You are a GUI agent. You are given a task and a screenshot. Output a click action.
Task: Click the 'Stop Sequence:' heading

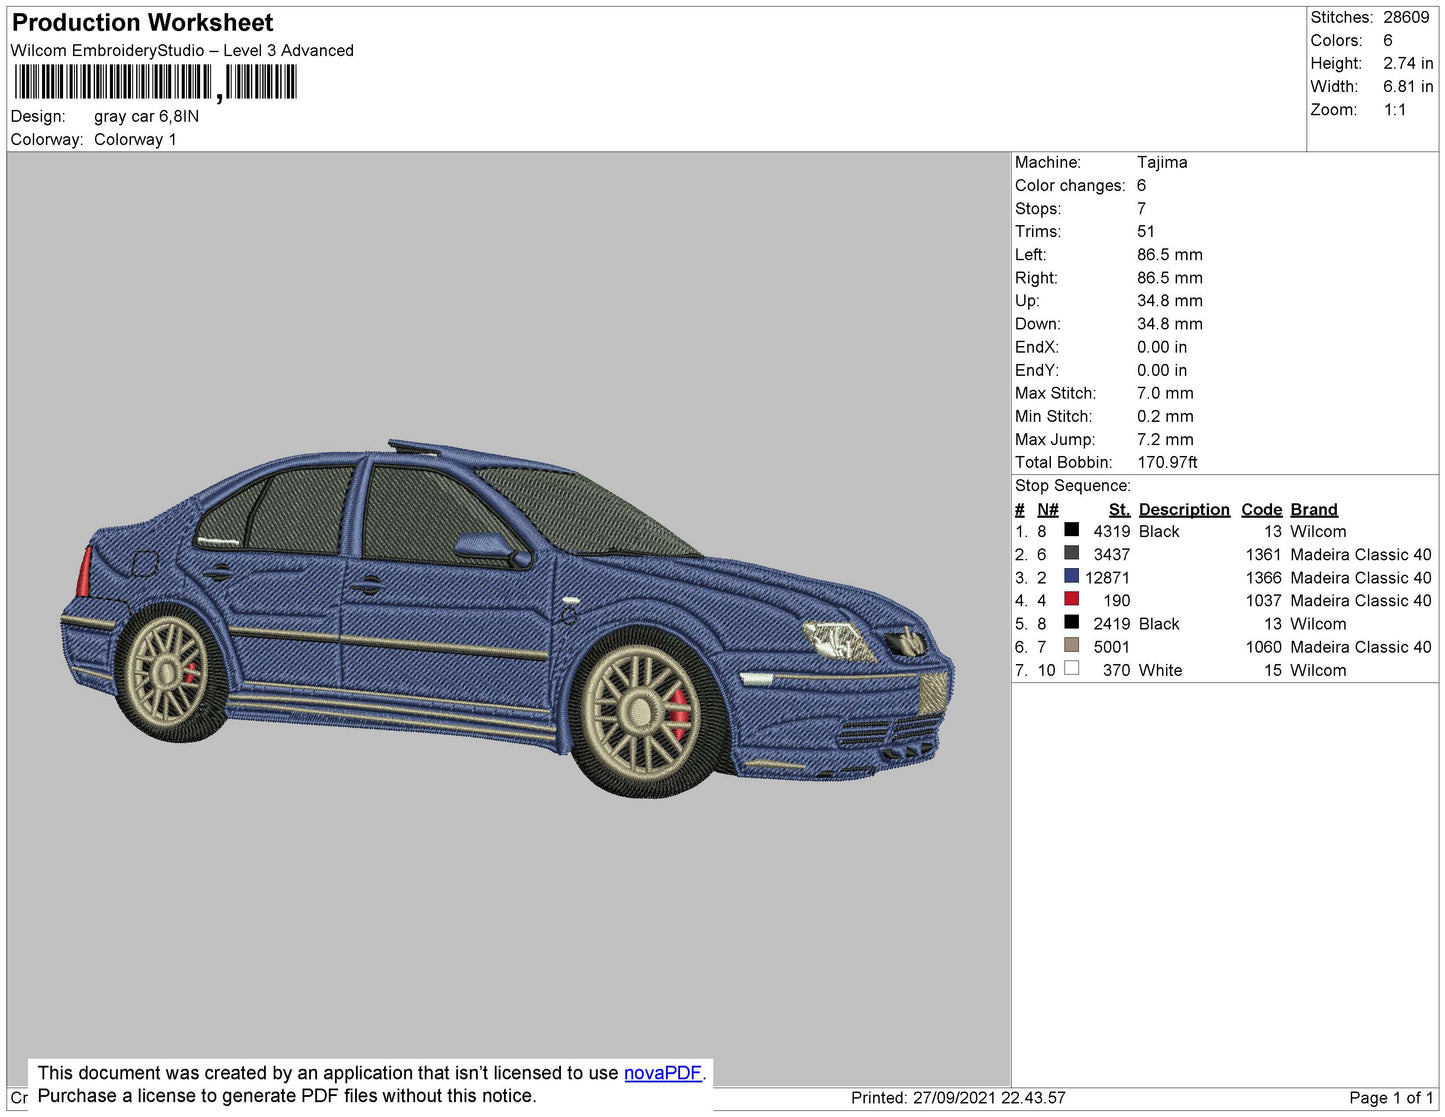point(1073,485)
